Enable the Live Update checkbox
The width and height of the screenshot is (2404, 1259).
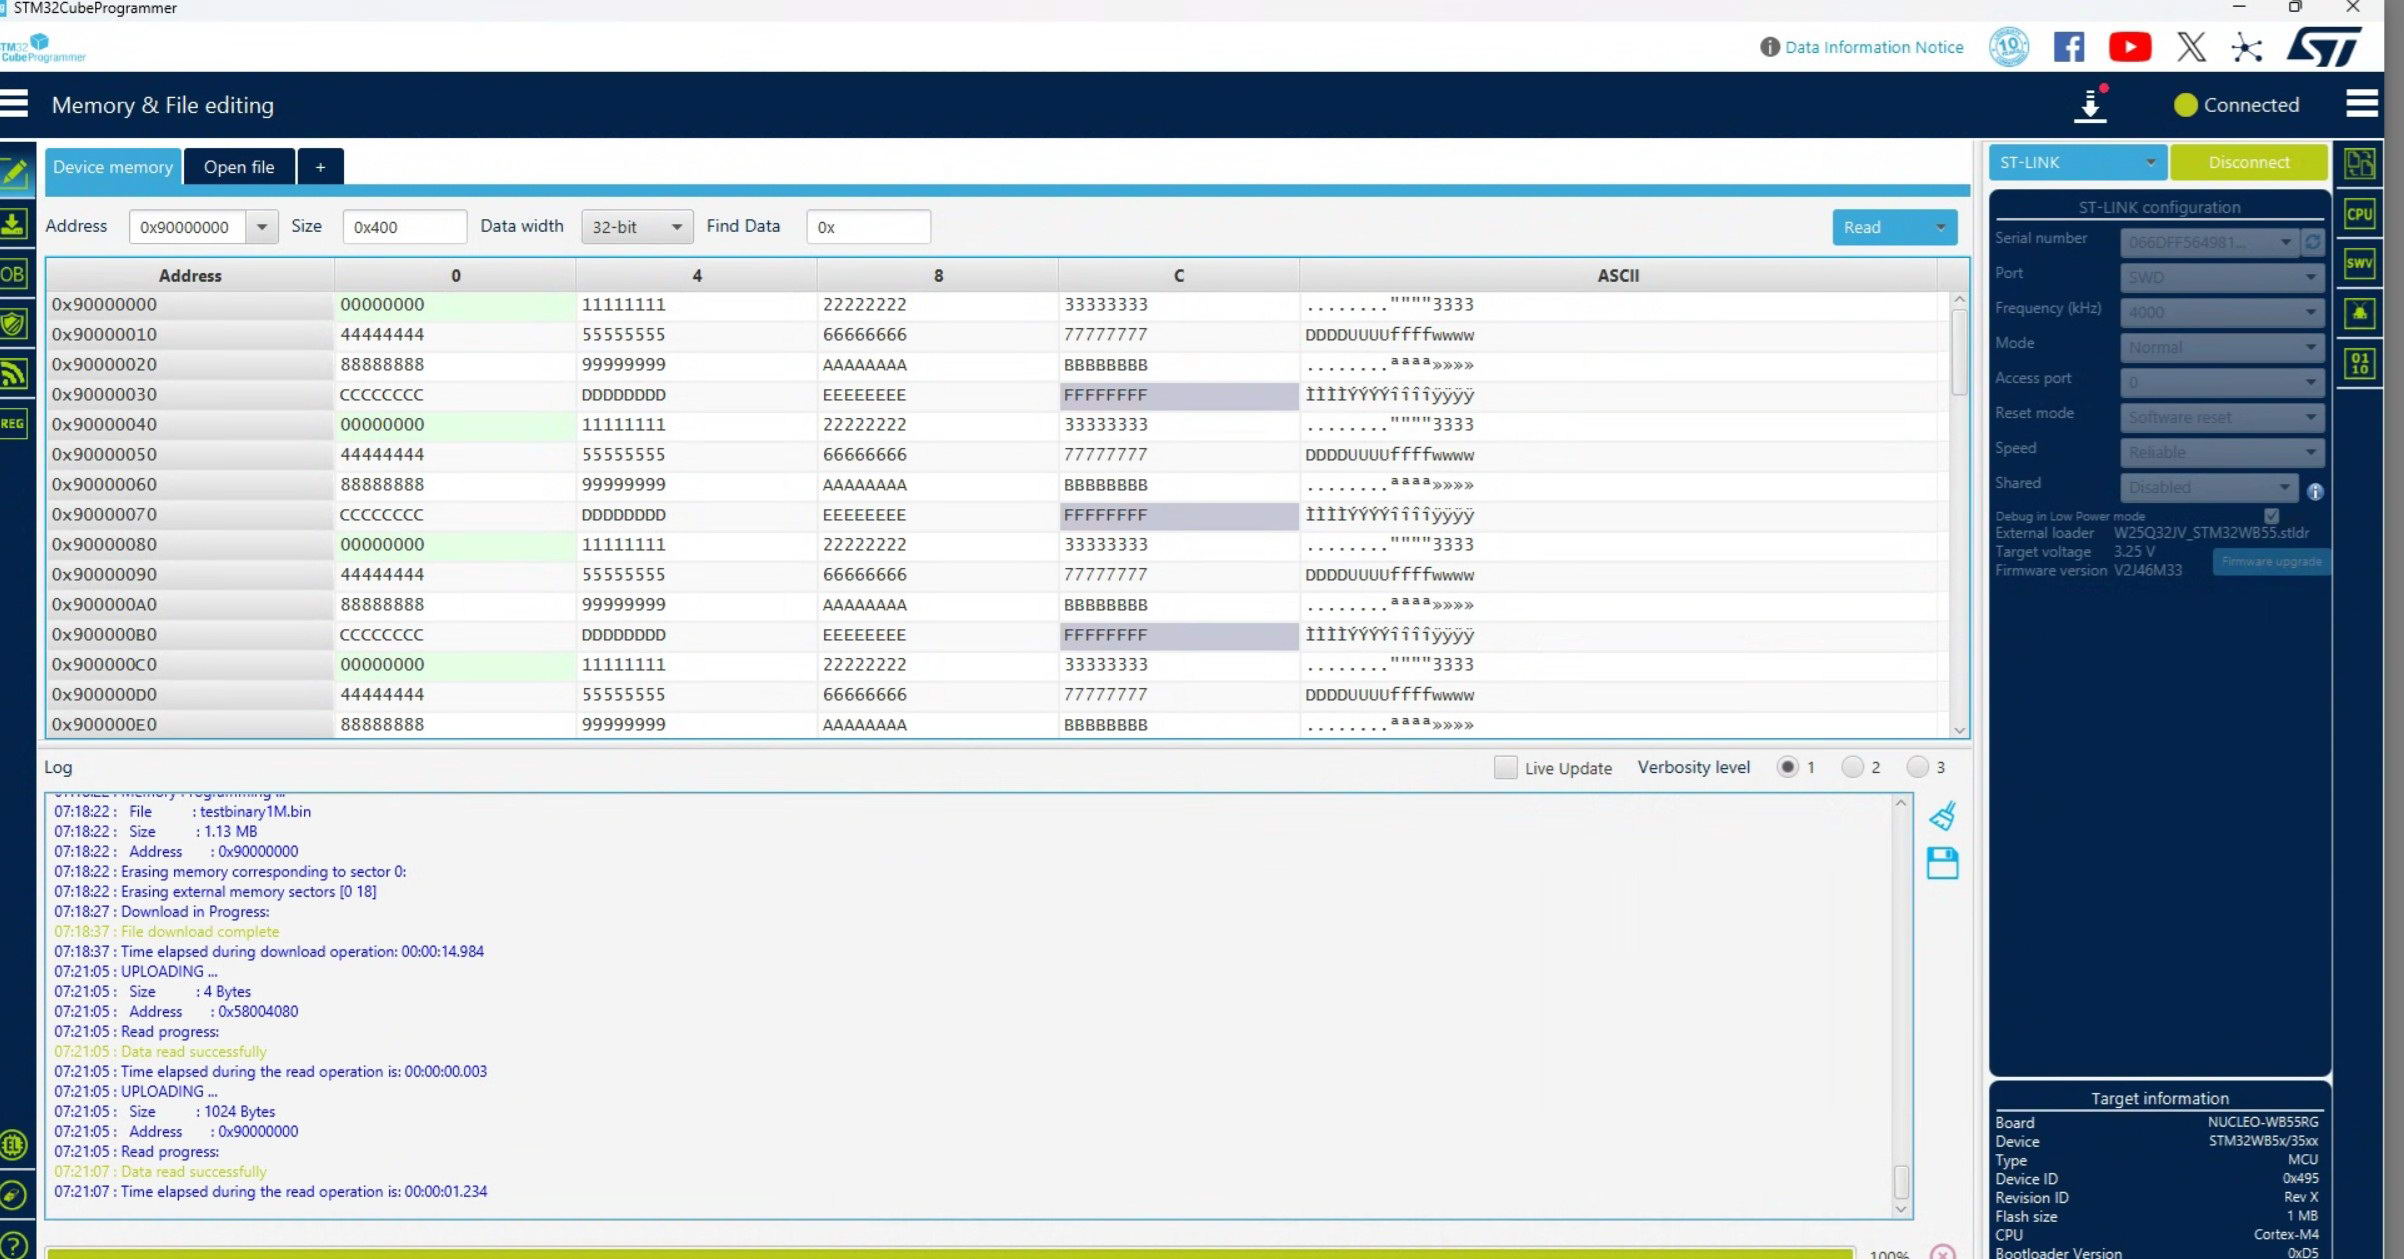1505,767
